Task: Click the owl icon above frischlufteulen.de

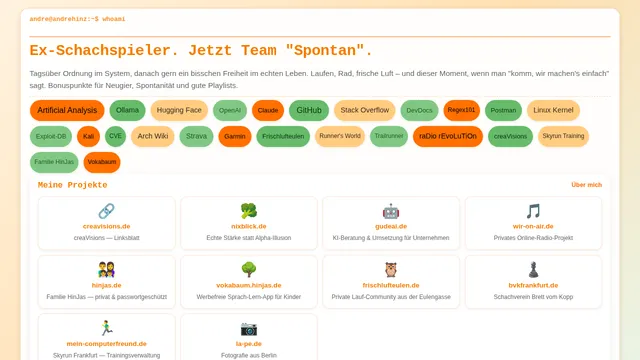Action: point(391,270)
